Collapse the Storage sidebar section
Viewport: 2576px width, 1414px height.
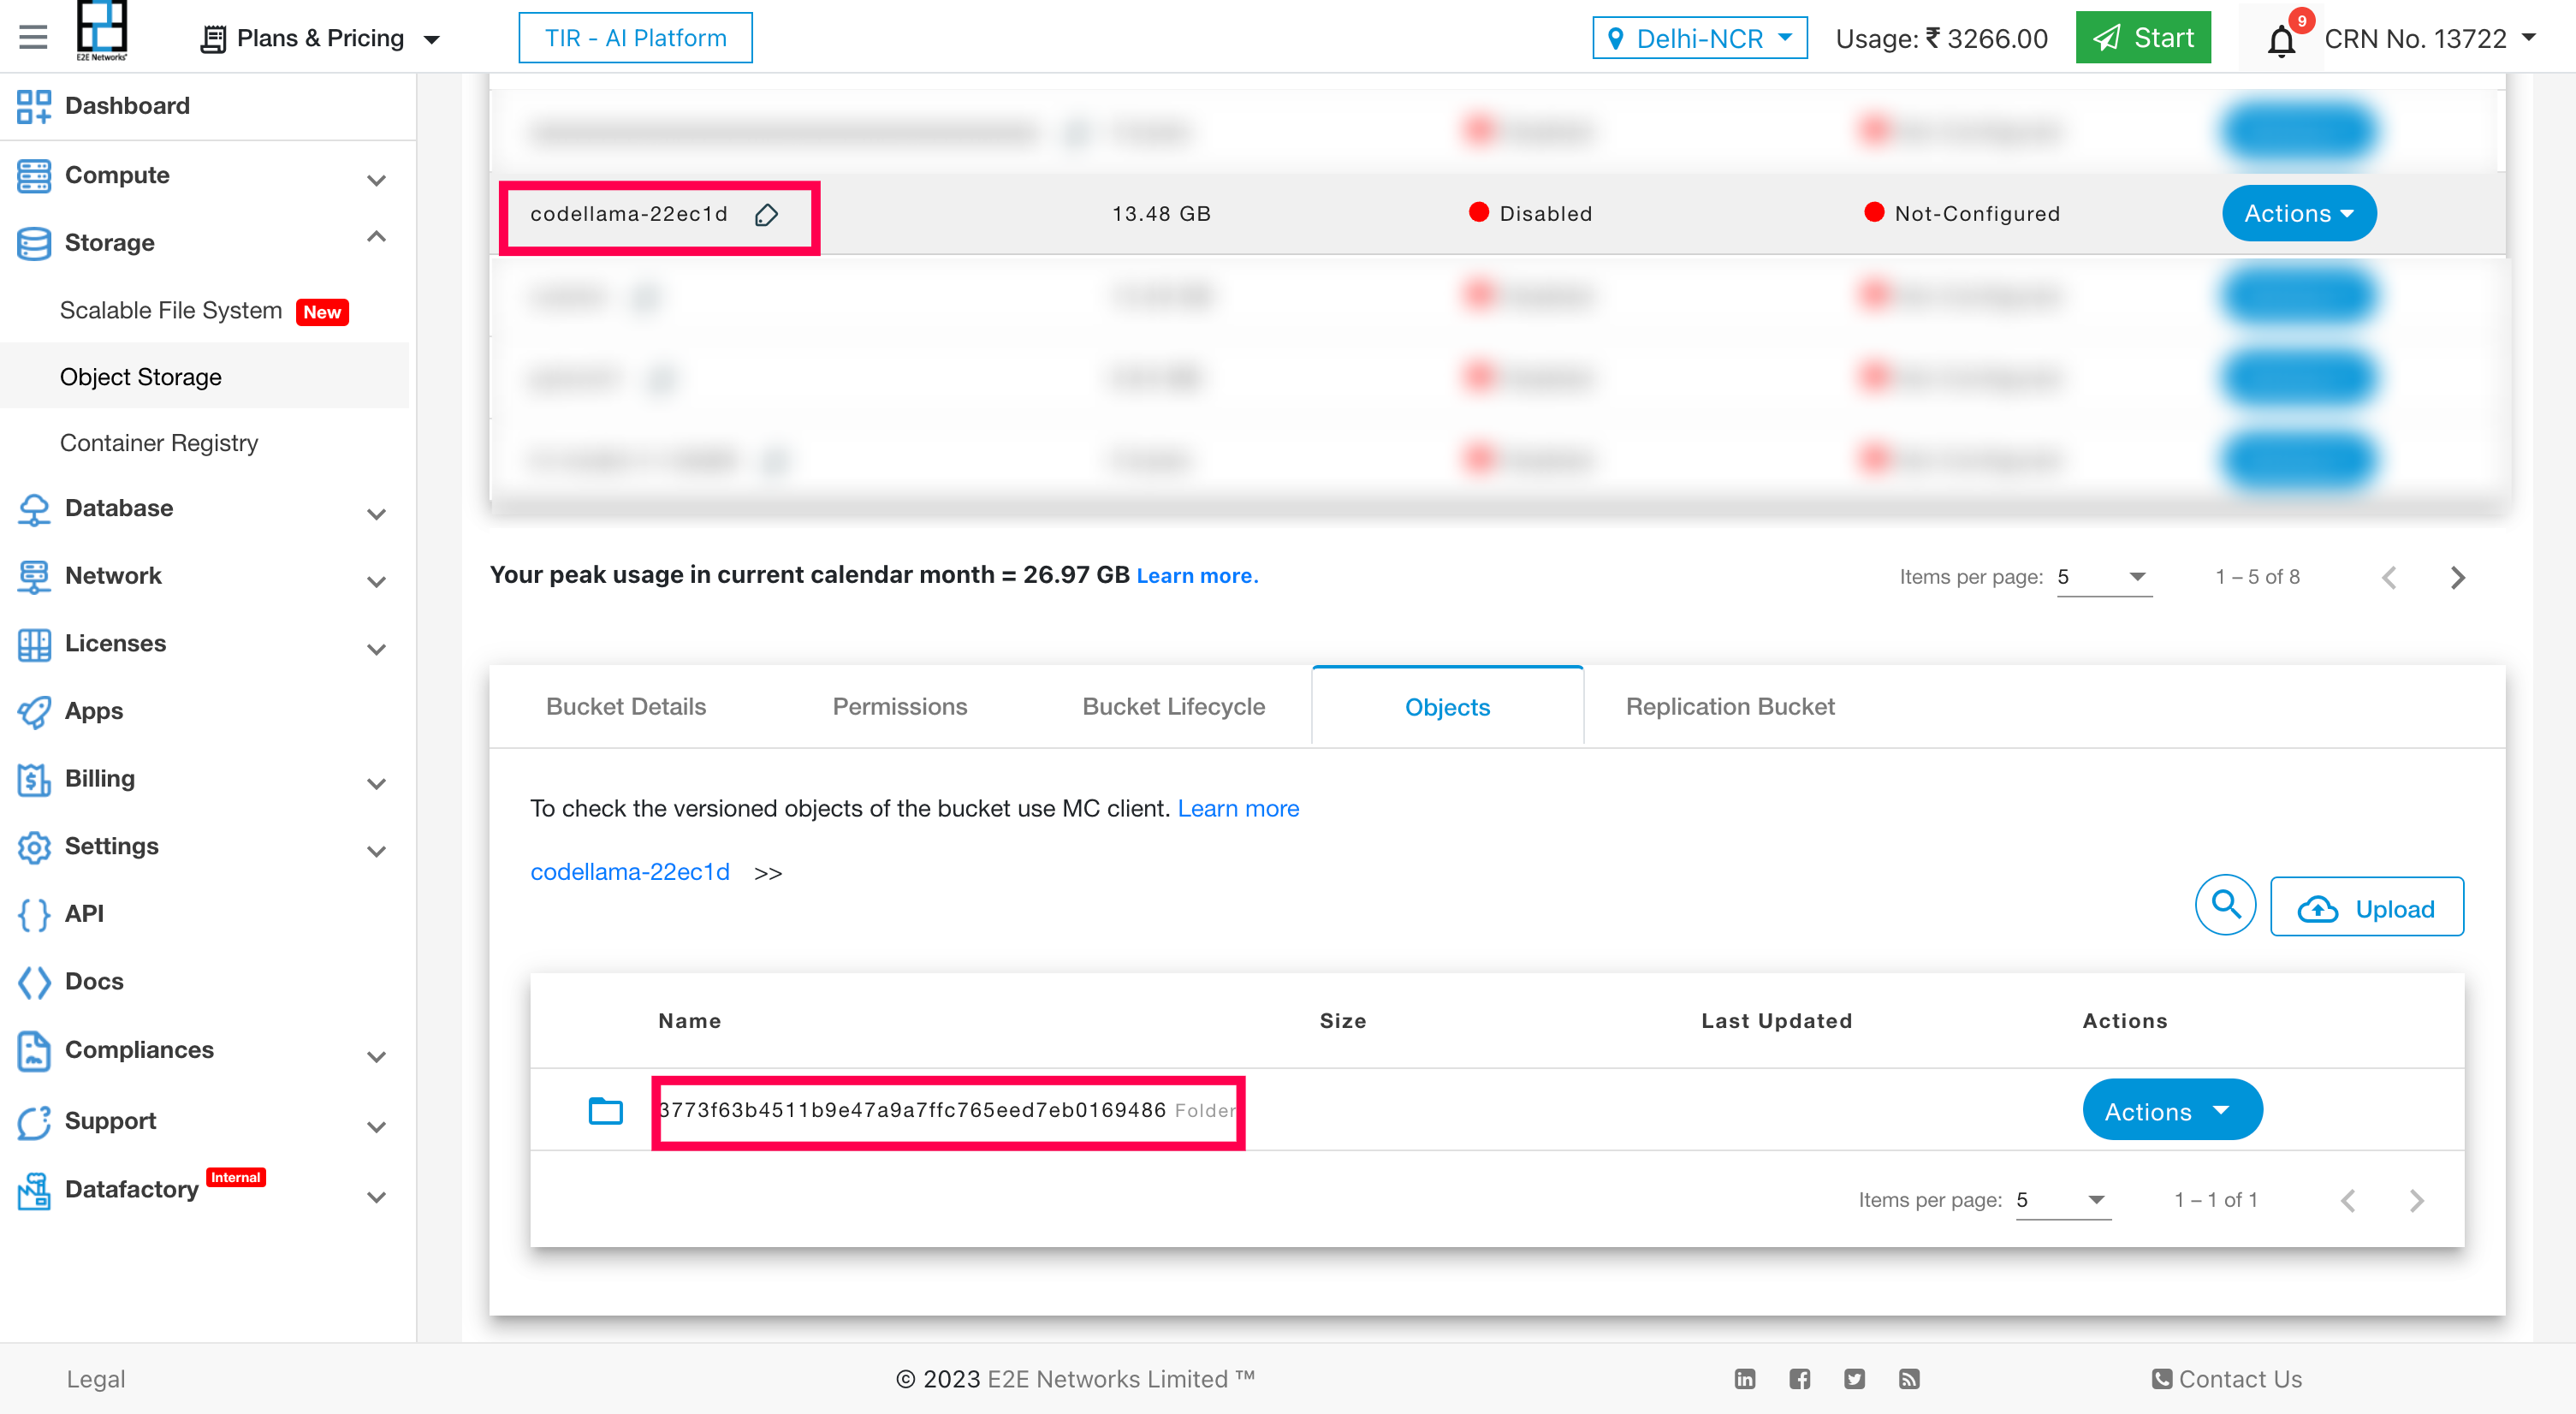(376, 237)
